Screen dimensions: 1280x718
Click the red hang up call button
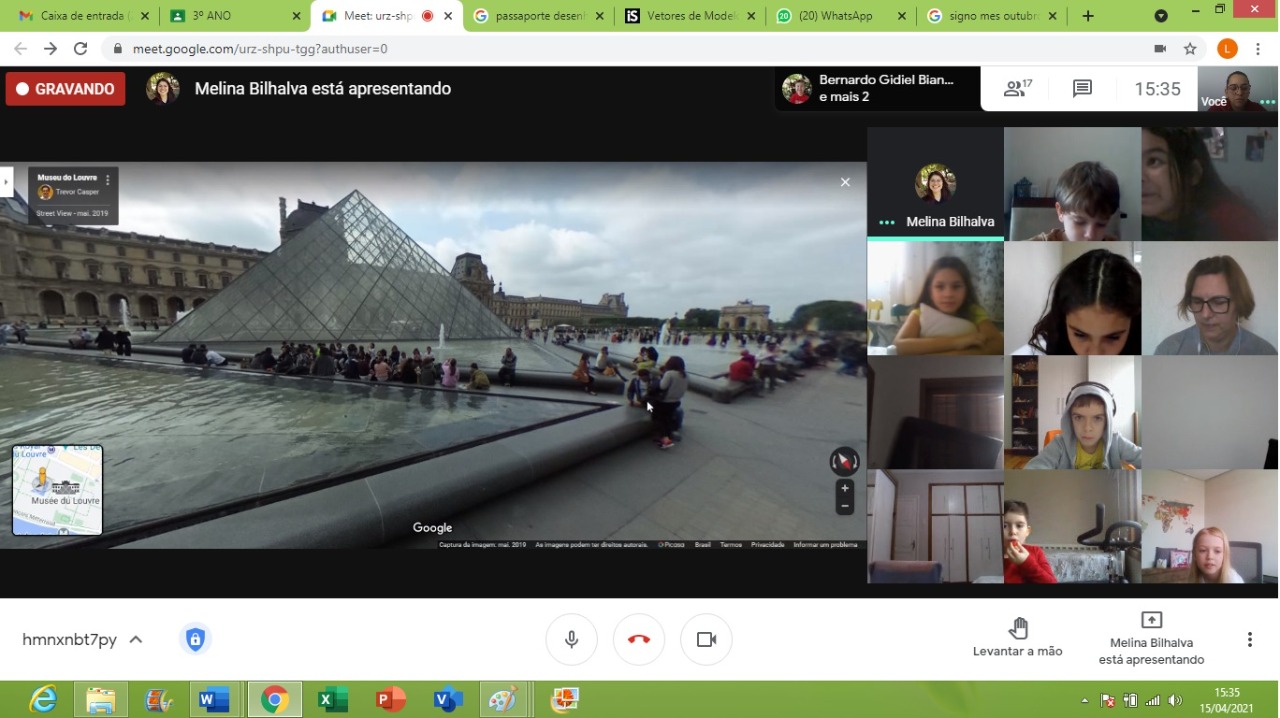[639, 639]
